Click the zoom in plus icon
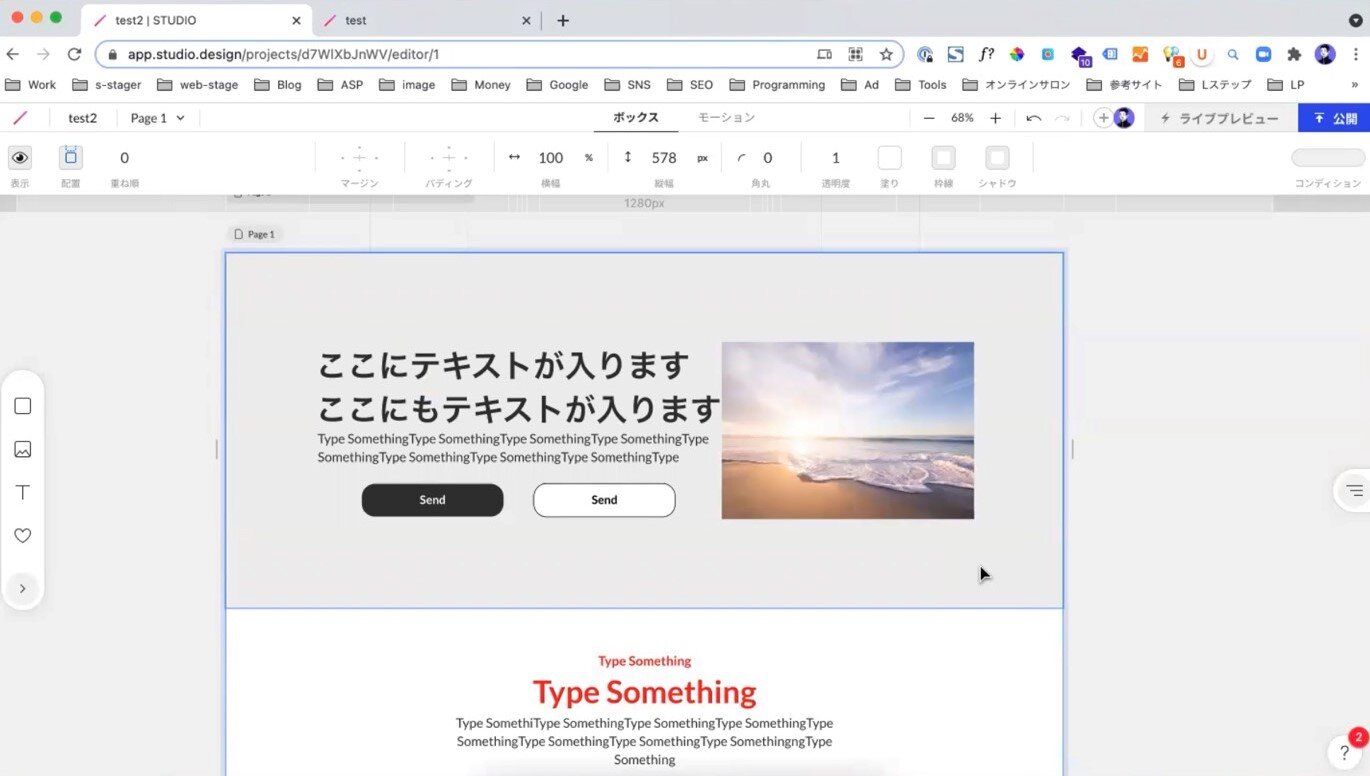 click(x=995, y=118)
